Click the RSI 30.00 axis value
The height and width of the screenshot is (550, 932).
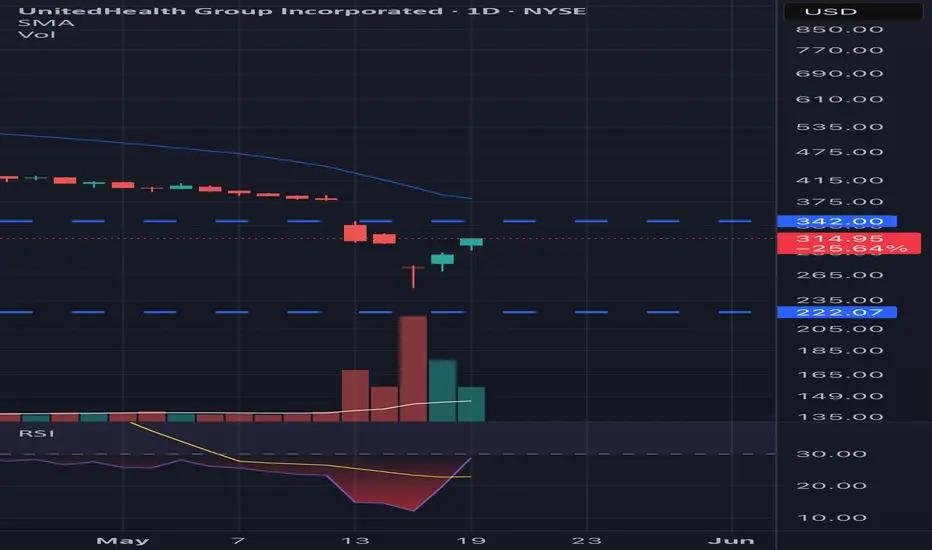(831, 454)
